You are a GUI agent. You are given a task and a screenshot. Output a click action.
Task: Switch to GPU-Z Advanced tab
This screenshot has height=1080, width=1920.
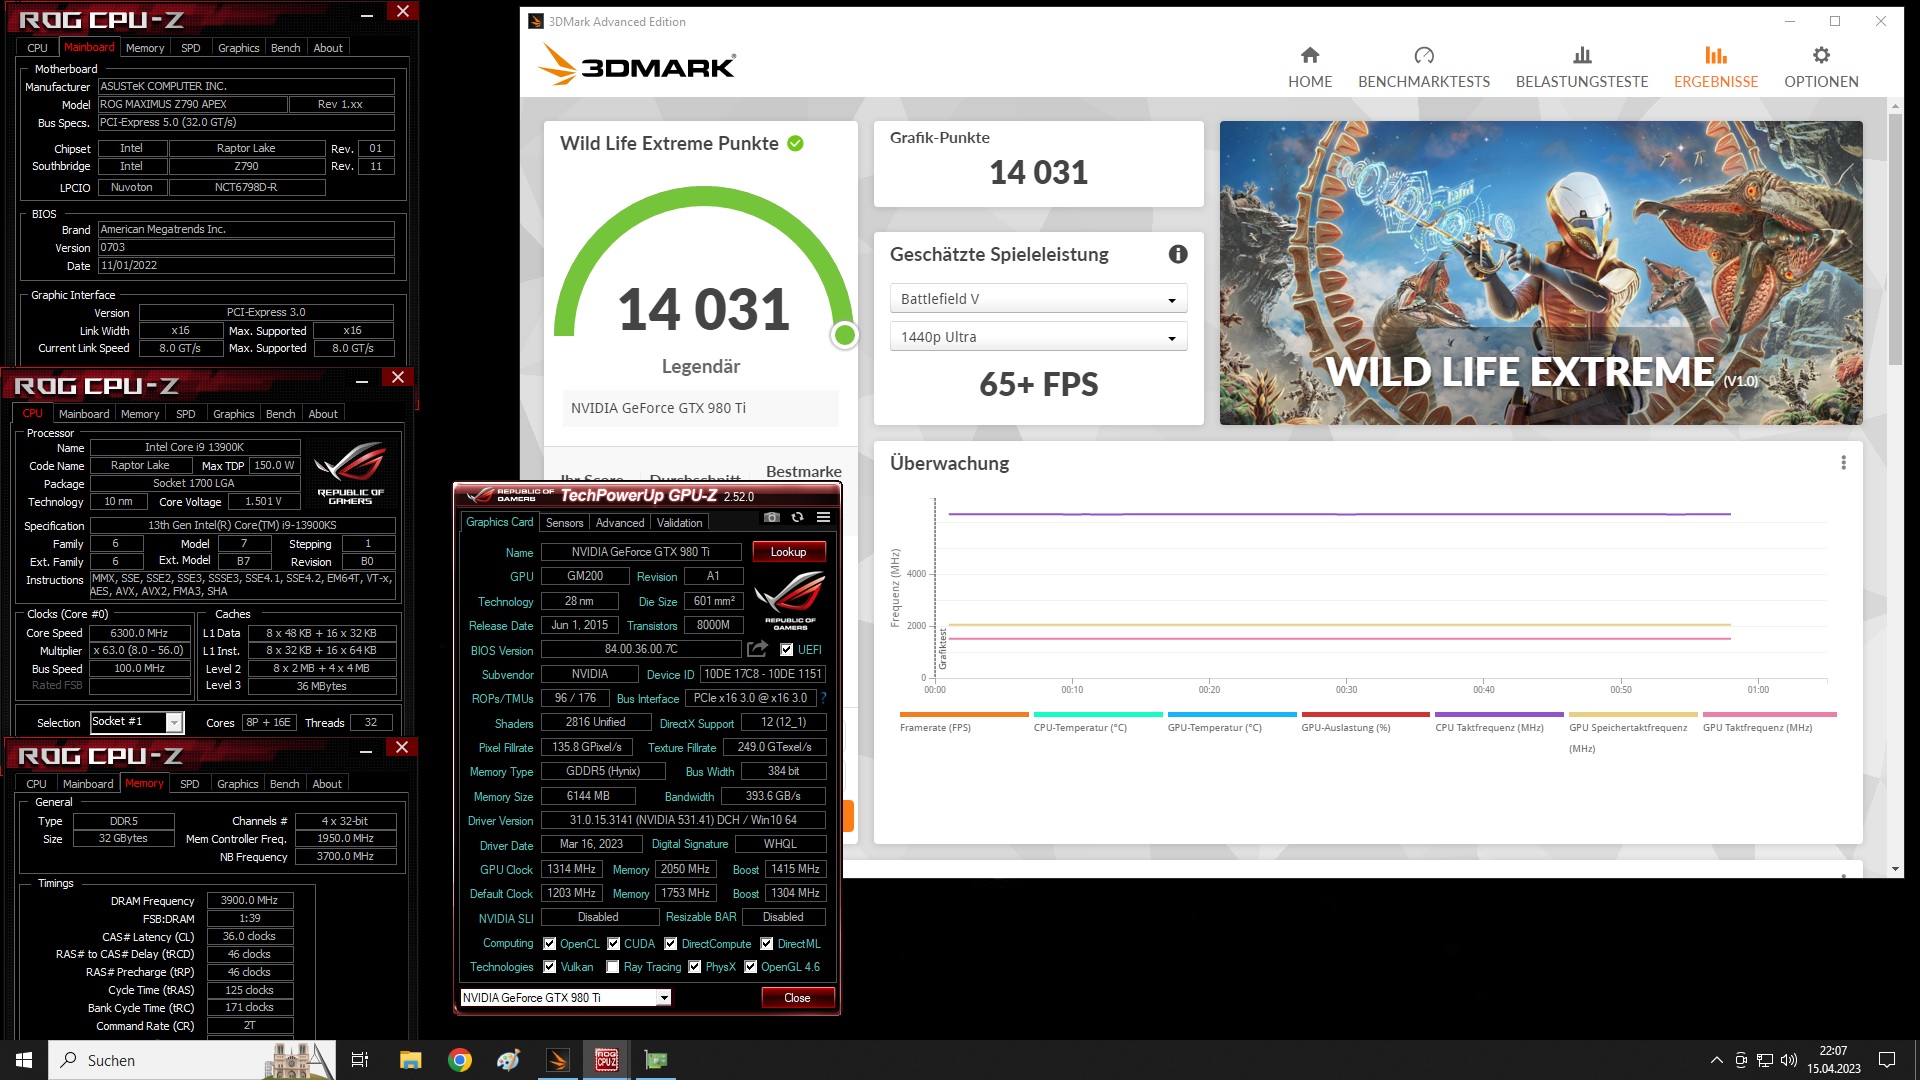coord(620,523)
